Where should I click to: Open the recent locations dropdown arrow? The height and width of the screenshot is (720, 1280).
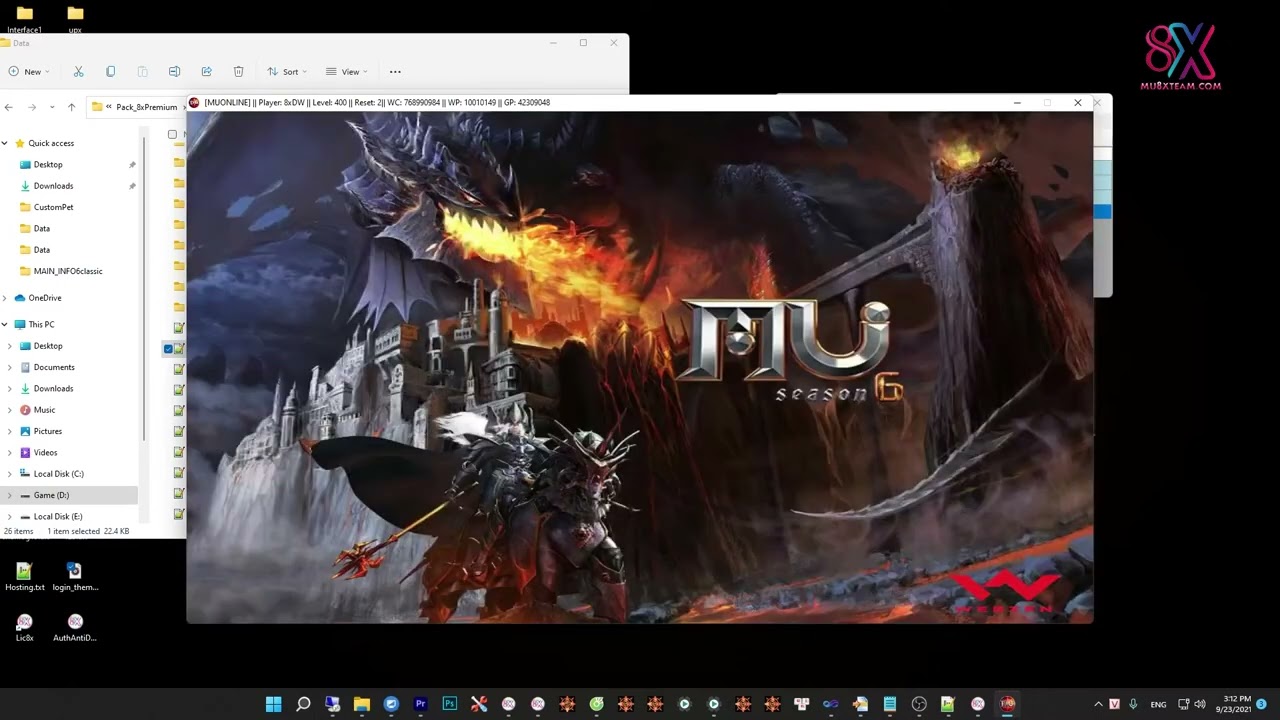click(51, 107)
